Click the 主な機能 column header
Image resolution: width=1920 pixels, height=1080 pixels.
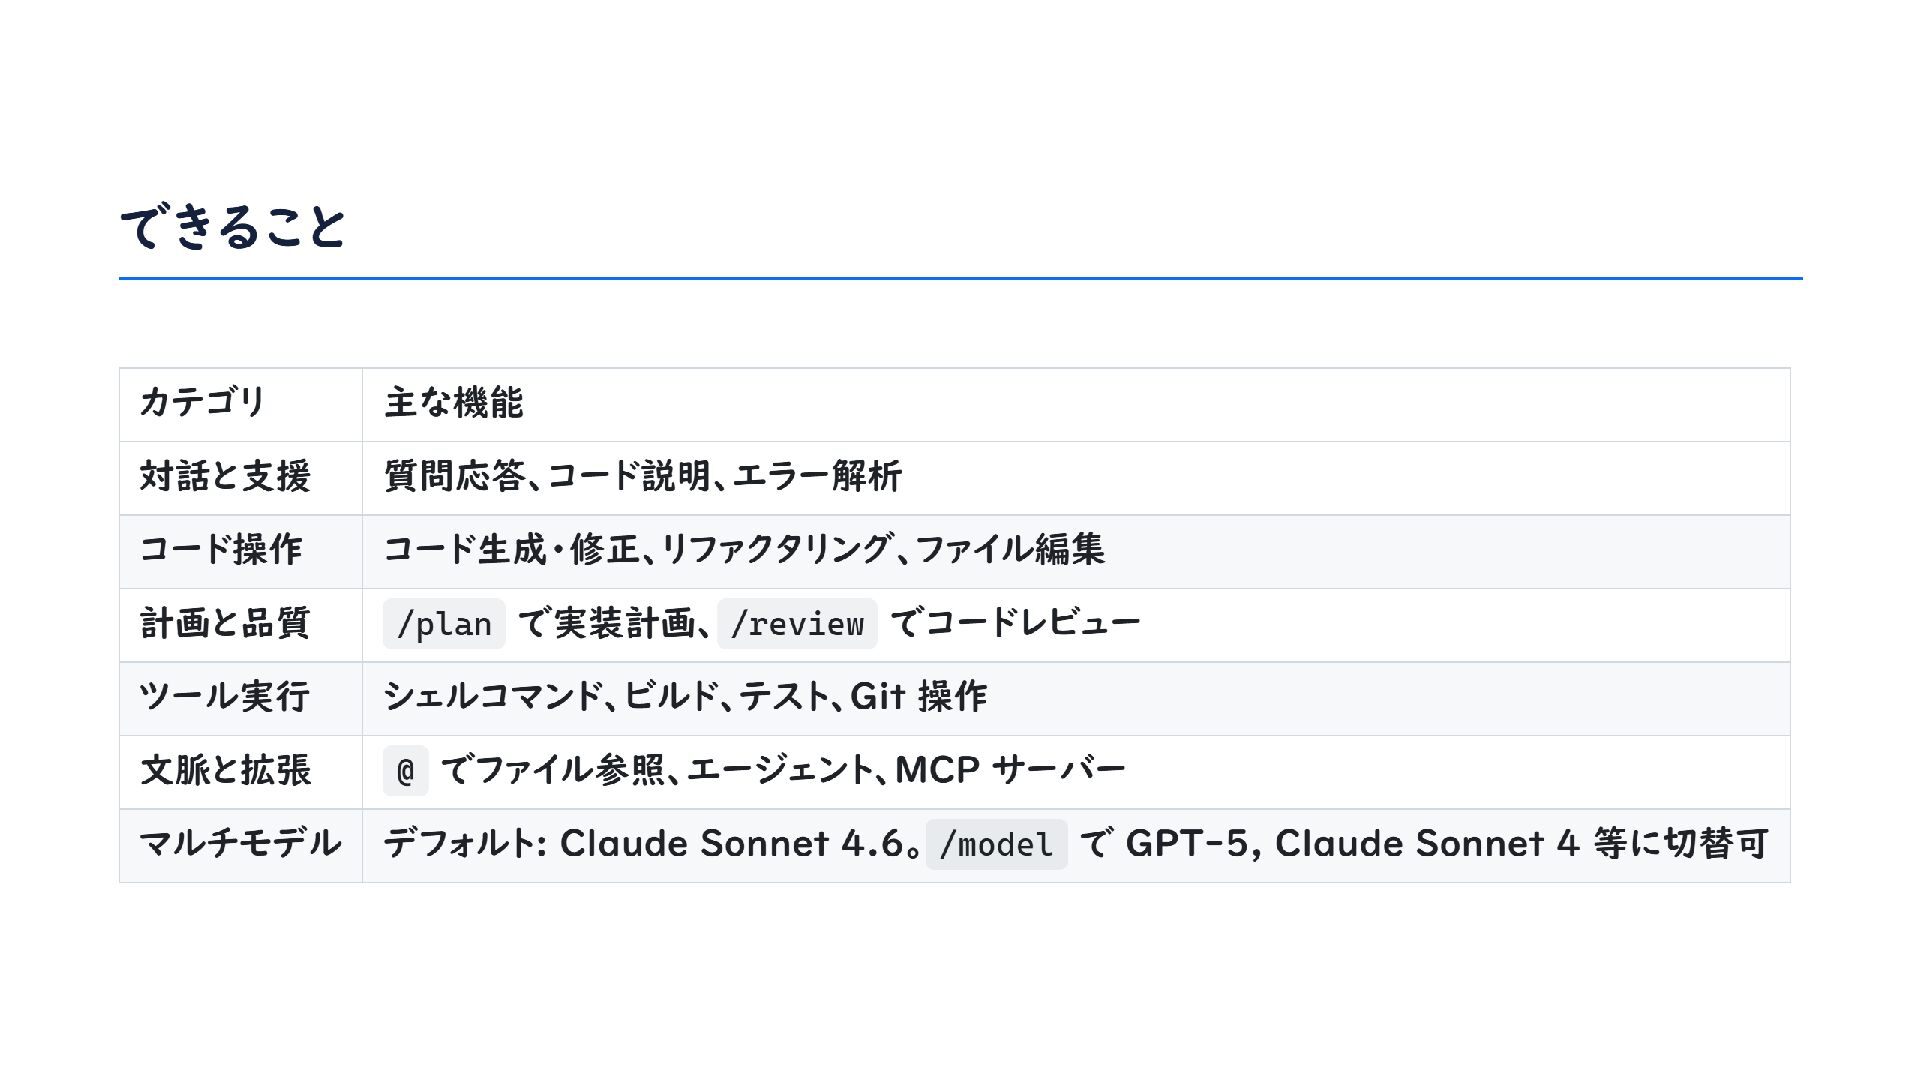coord(453,403)
